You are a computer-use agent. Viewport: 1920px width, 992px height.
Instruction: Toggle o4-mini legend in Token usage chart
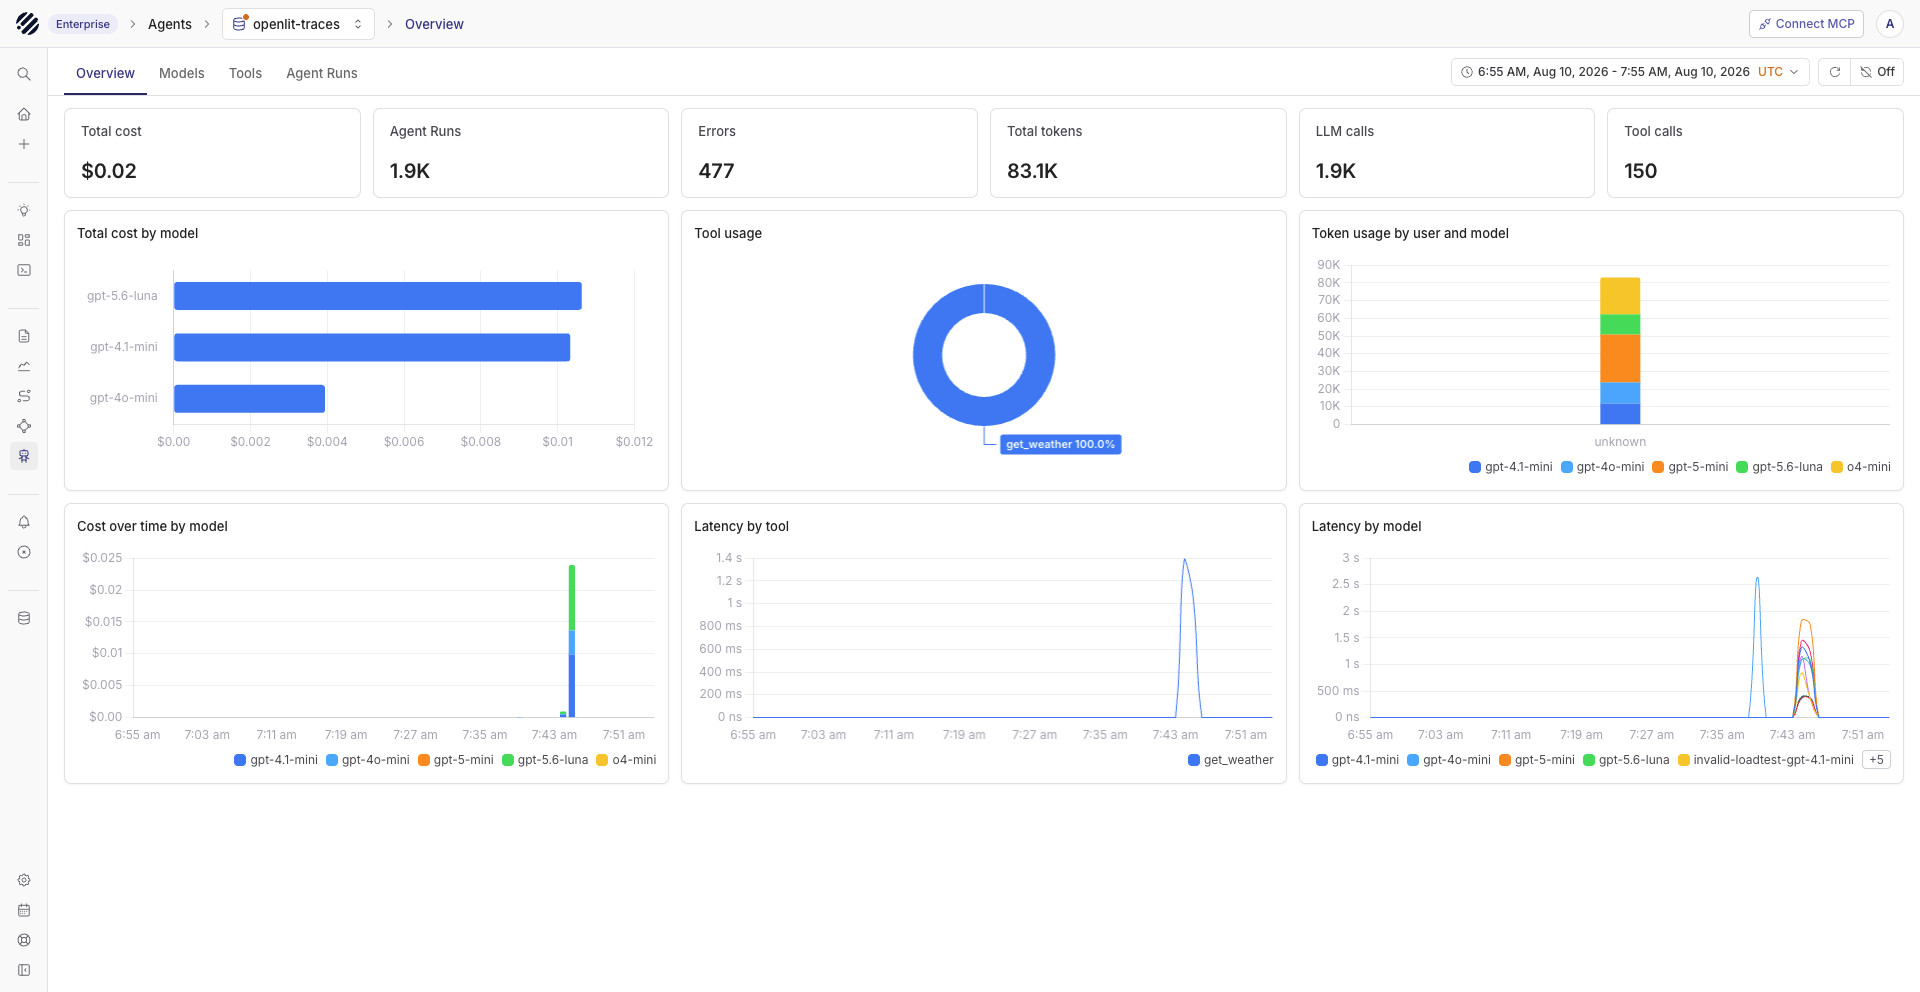(1860, 467)
